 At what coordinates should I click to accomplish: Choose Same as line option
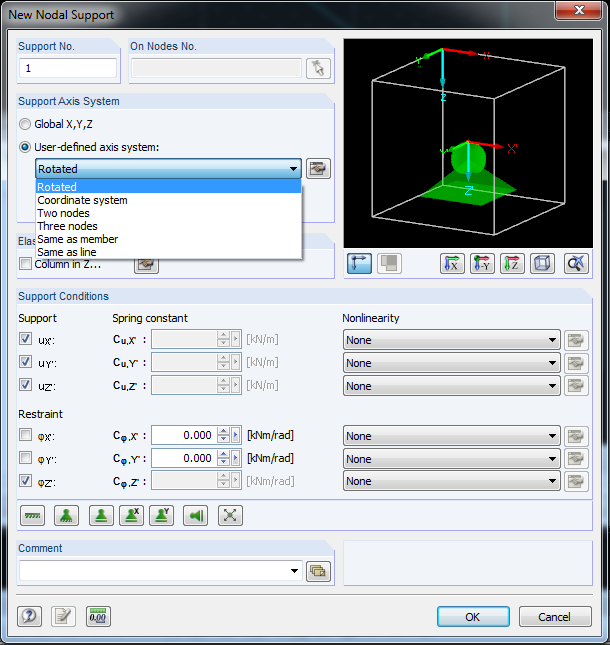pyautogui.click(x=169, y=252)
